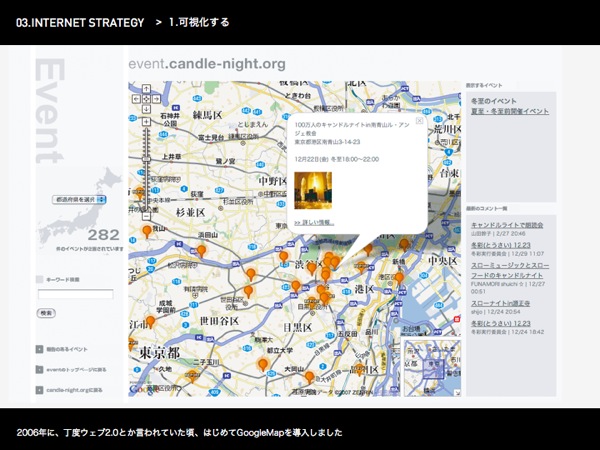Click the orange marker beside 大岡山 label
The image size is (600, 450).
coord(309,377)
